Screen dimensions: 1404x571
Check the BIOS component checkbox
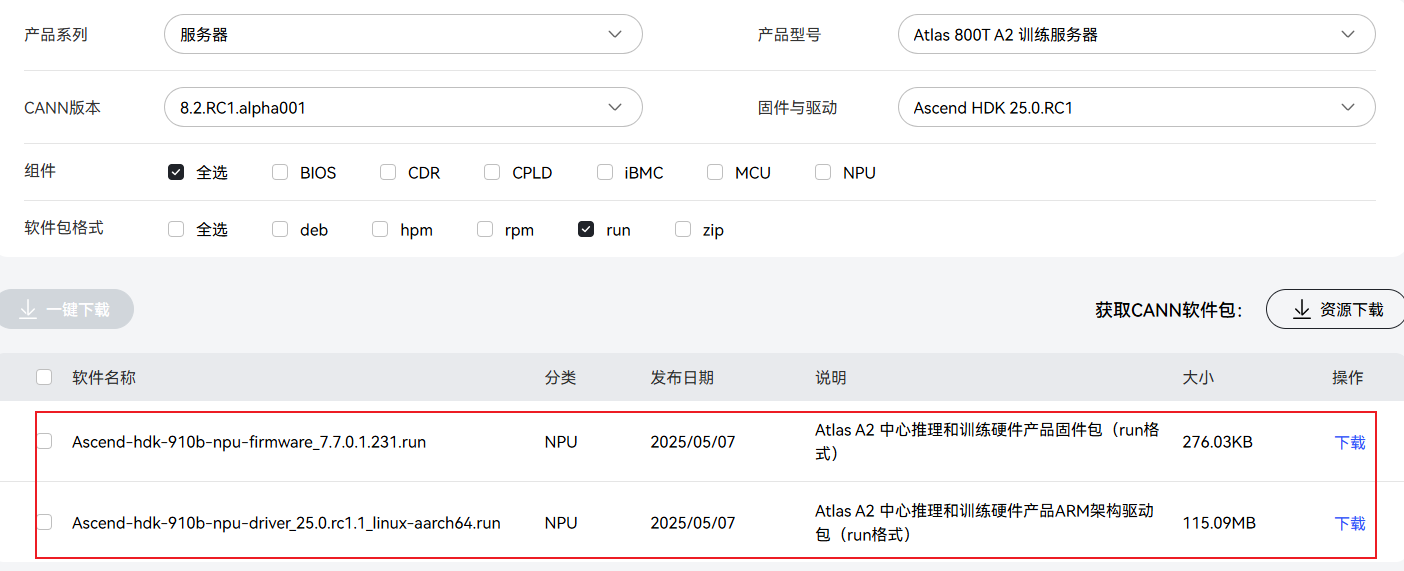pos(280,172)
